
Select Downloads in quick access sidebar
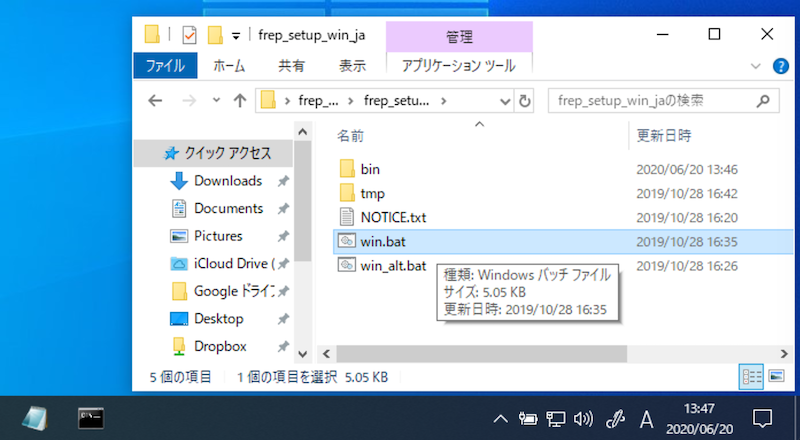(x=227, y=181)
